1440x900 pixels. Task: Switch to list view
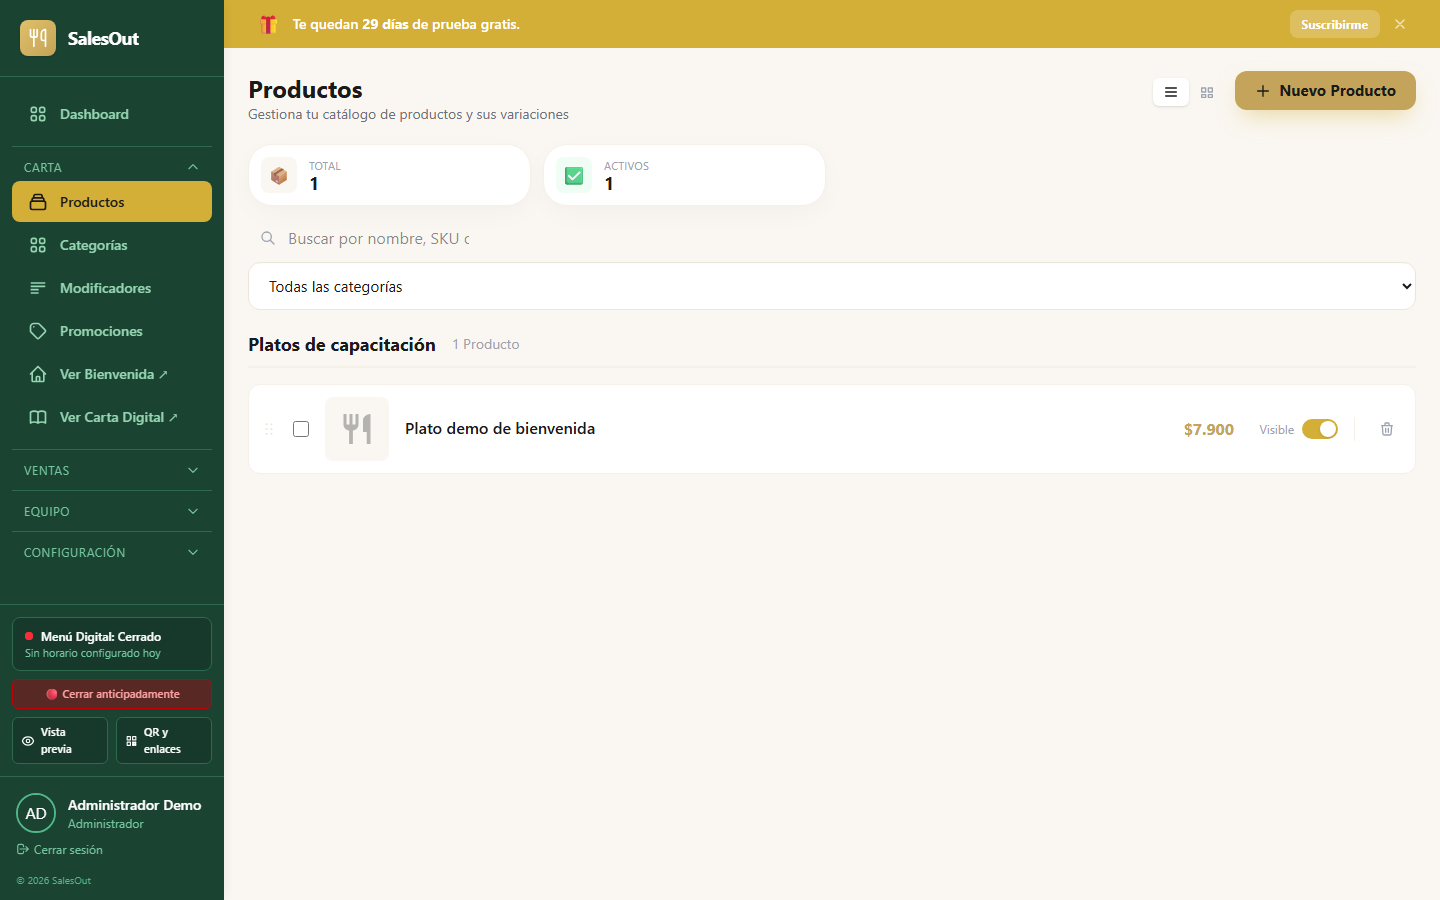tap(1171, 92)
